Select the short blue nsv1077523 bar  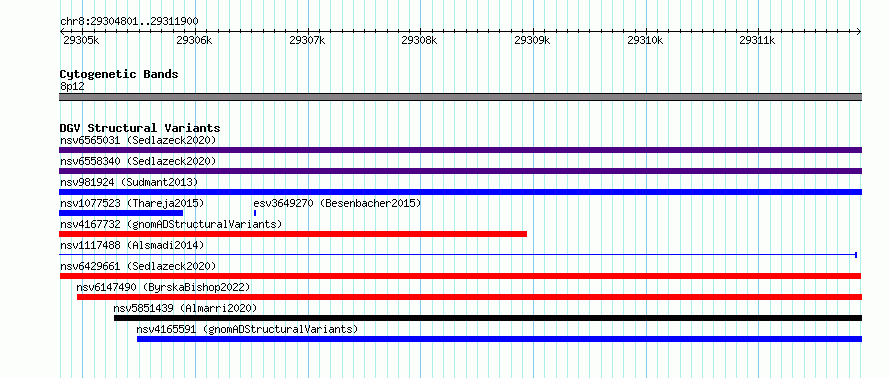coord(121,213)
